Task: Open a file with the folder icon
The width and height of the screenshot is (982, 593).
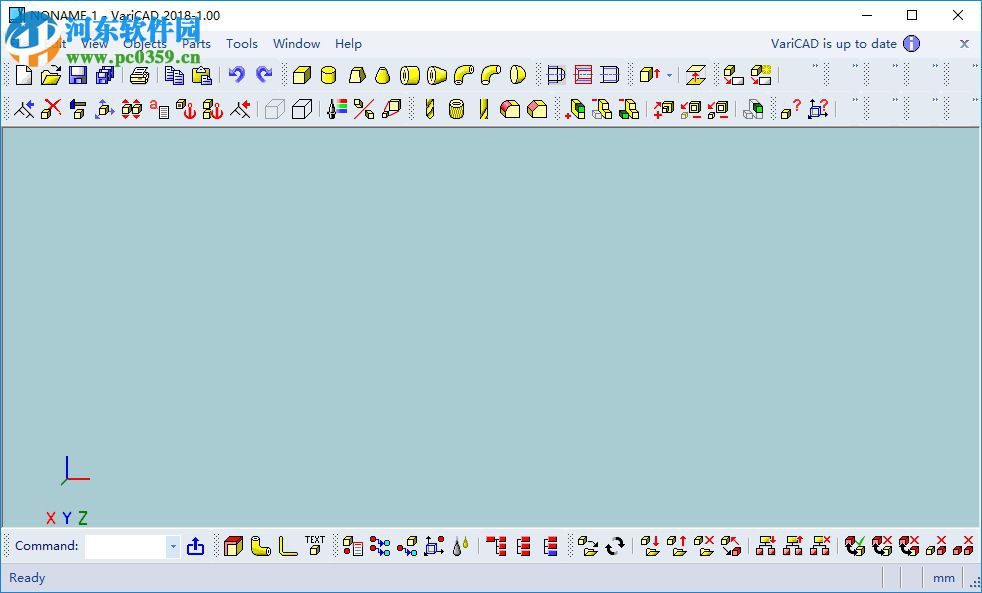Action: pyautogui.click(x=51, y=75)
